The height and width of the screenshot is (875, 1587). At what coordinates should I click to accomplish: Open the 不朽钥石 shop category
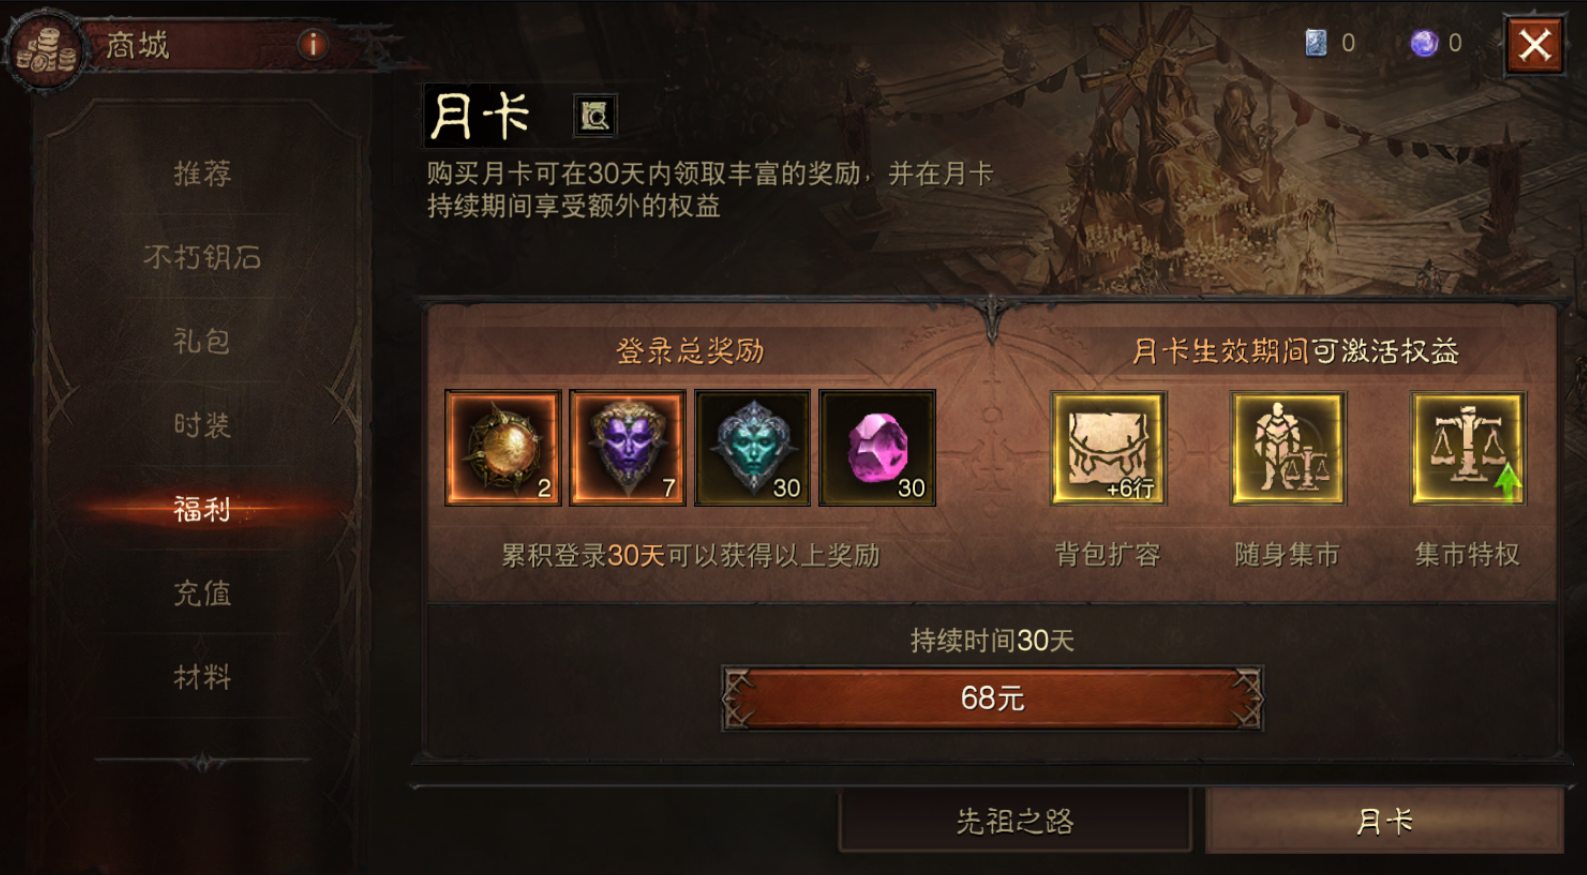coord(202,258)
